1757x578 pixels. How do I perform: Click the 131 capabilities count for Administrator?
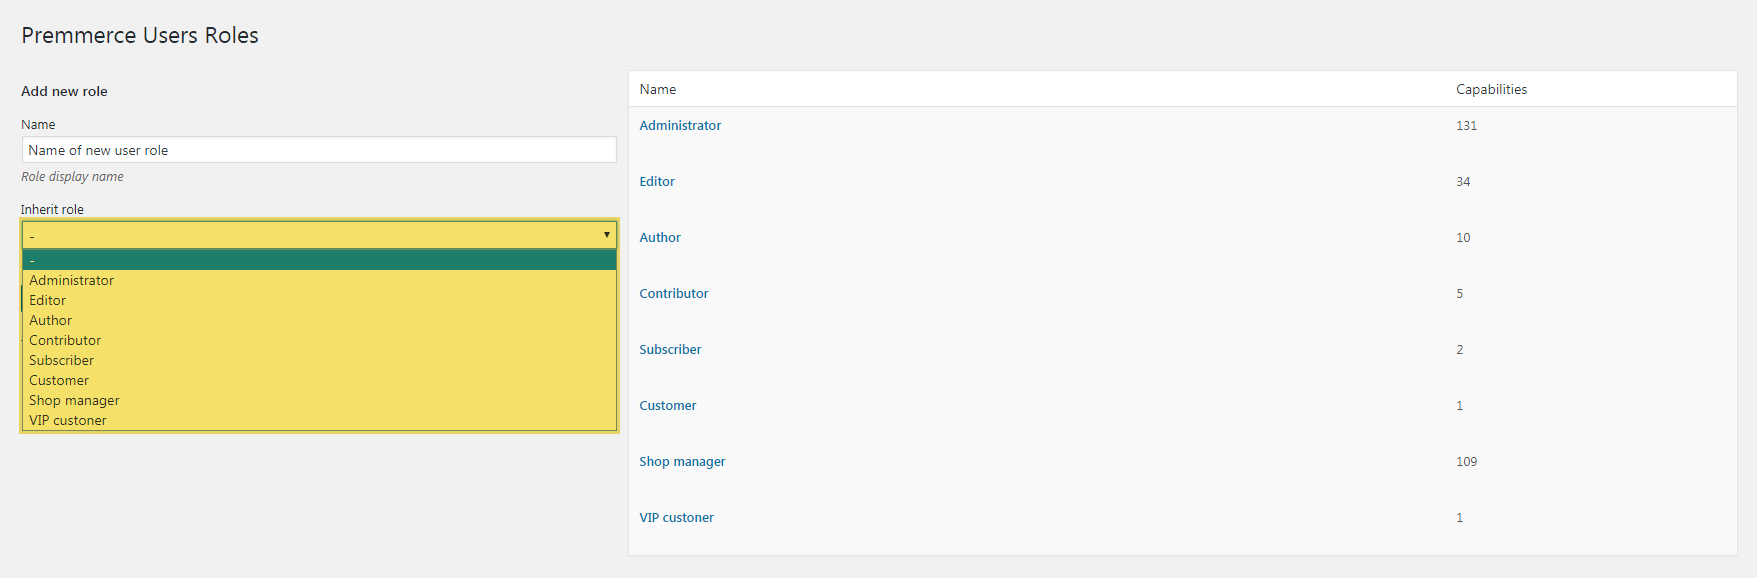1466,125
